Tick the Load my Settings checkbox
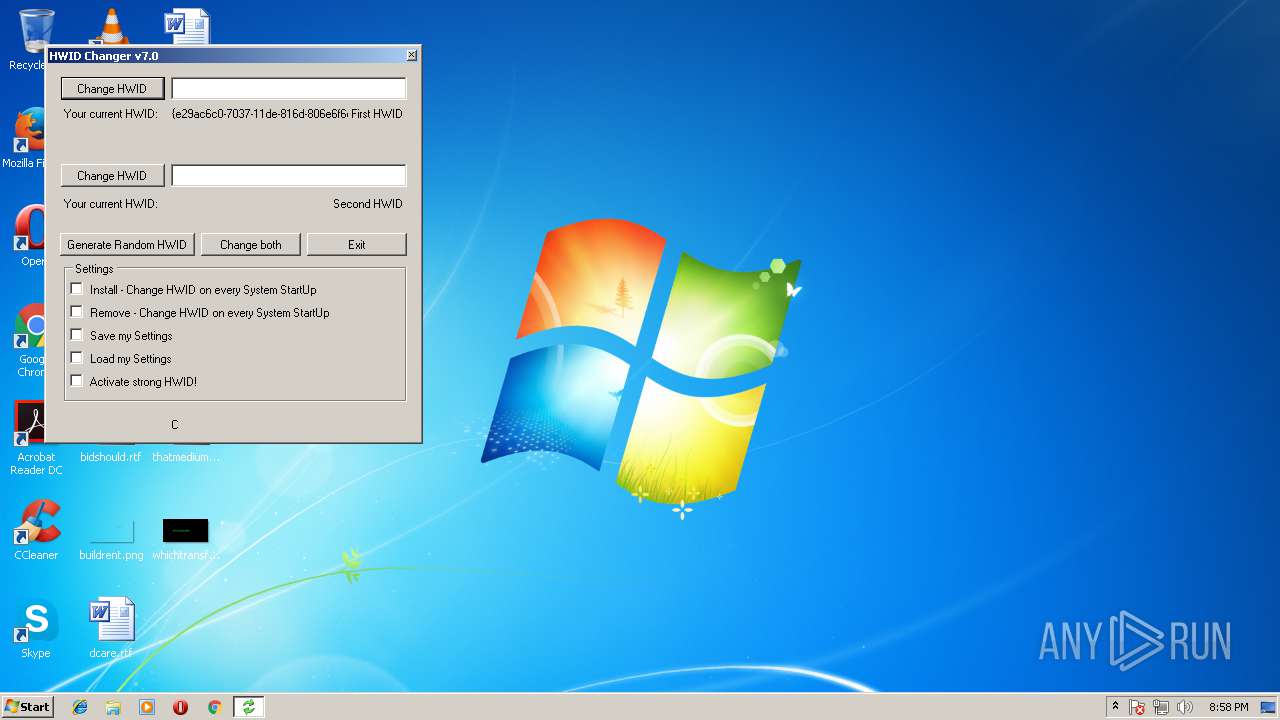1280x720 pixels. 77,358
